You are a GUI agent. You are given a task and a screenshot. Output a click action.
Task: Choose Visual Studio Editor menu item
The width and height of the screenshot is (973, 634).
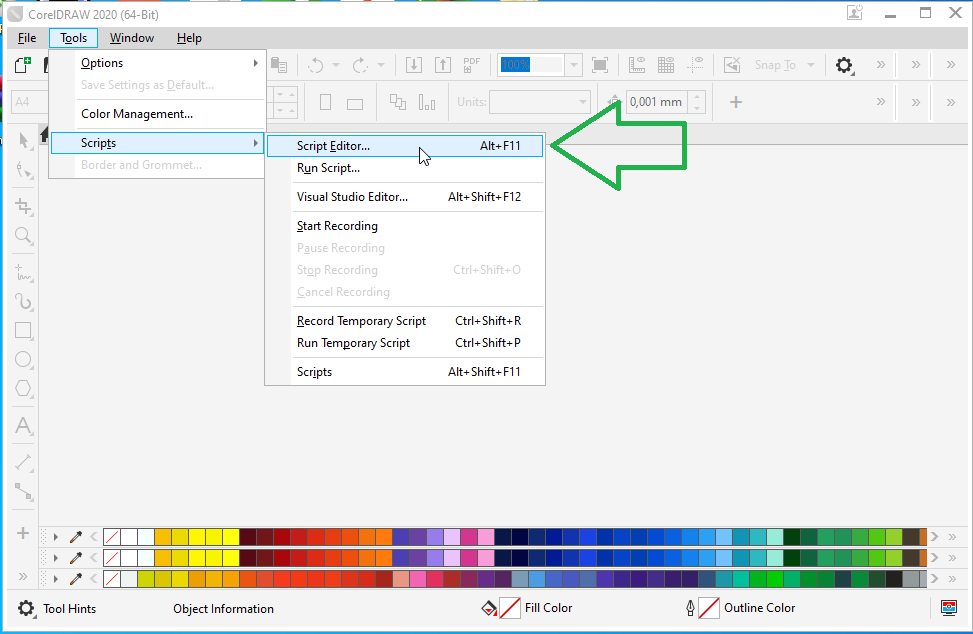[x=405, y=197]
